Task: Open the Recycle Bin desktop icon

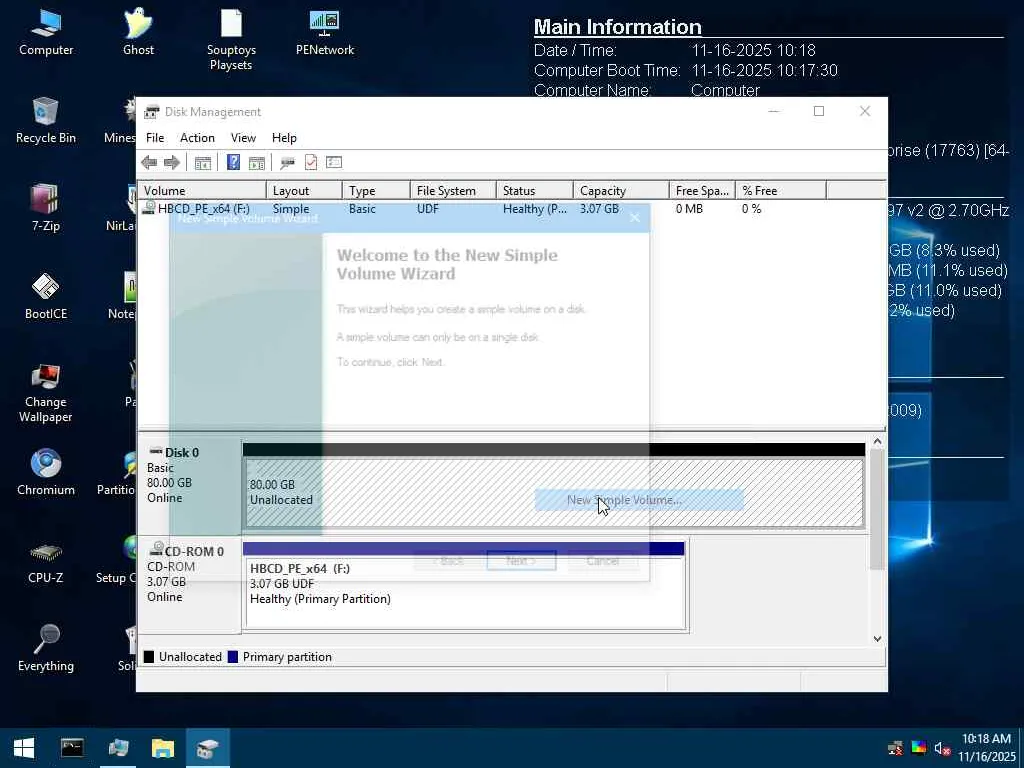Action: [46, 121]
